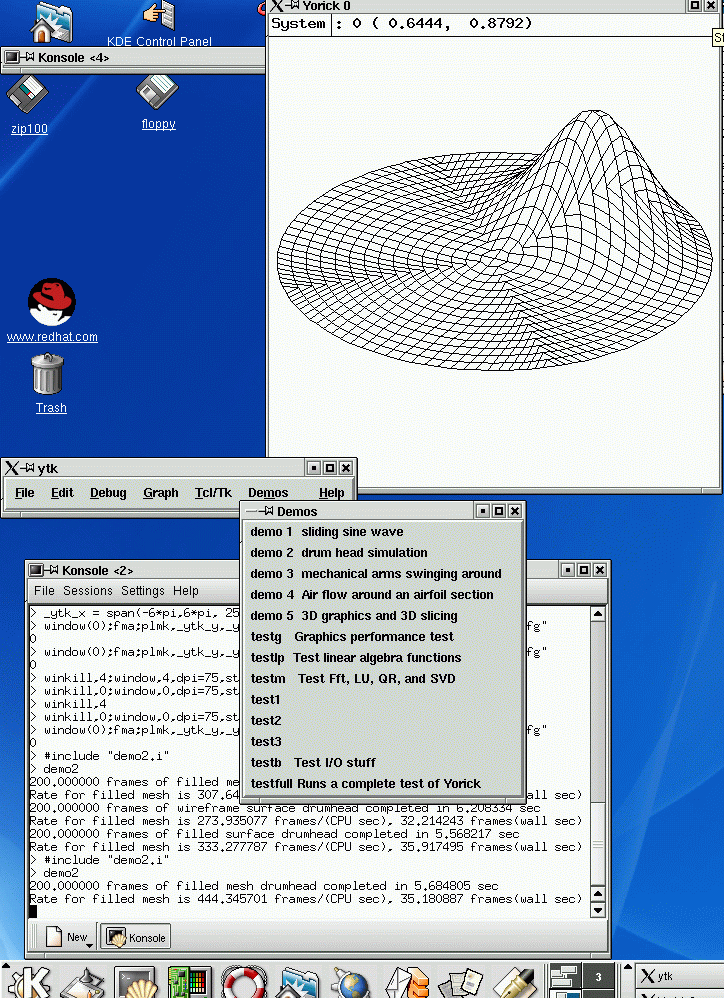Click the K start menu button
The width and height of the screenshot is (724, 998).
coord(27,982)
